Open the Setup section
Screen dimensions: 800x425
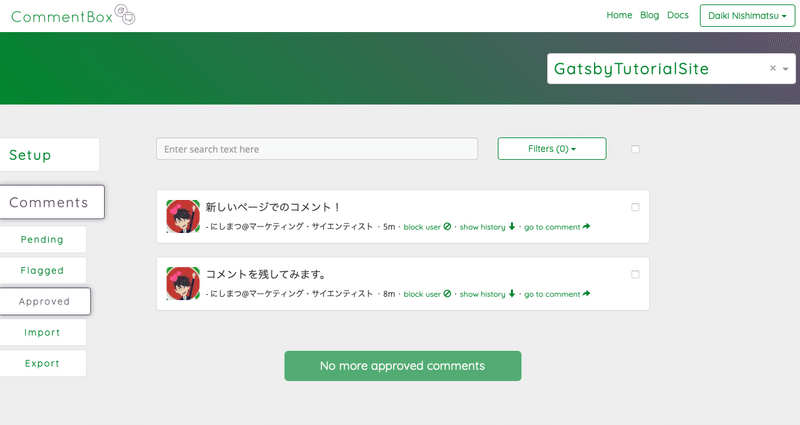pos(49,155)
